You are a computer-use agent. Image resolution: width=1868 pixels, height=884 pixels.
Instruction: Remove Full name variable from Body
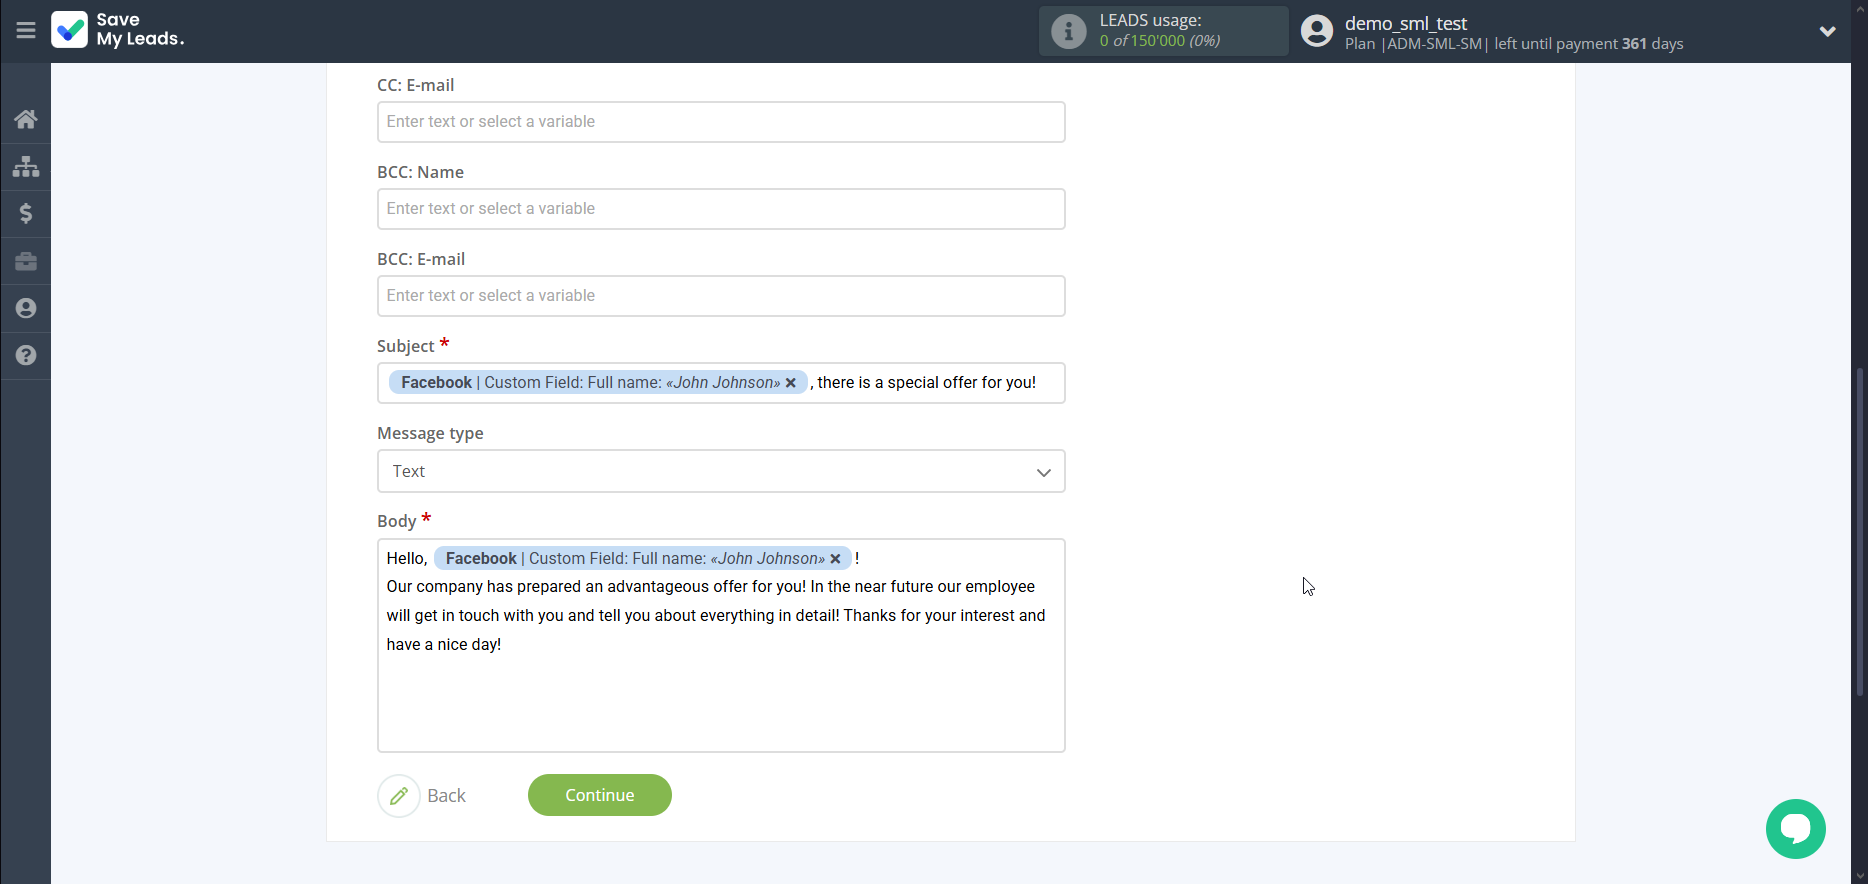[x=835, y=559]
